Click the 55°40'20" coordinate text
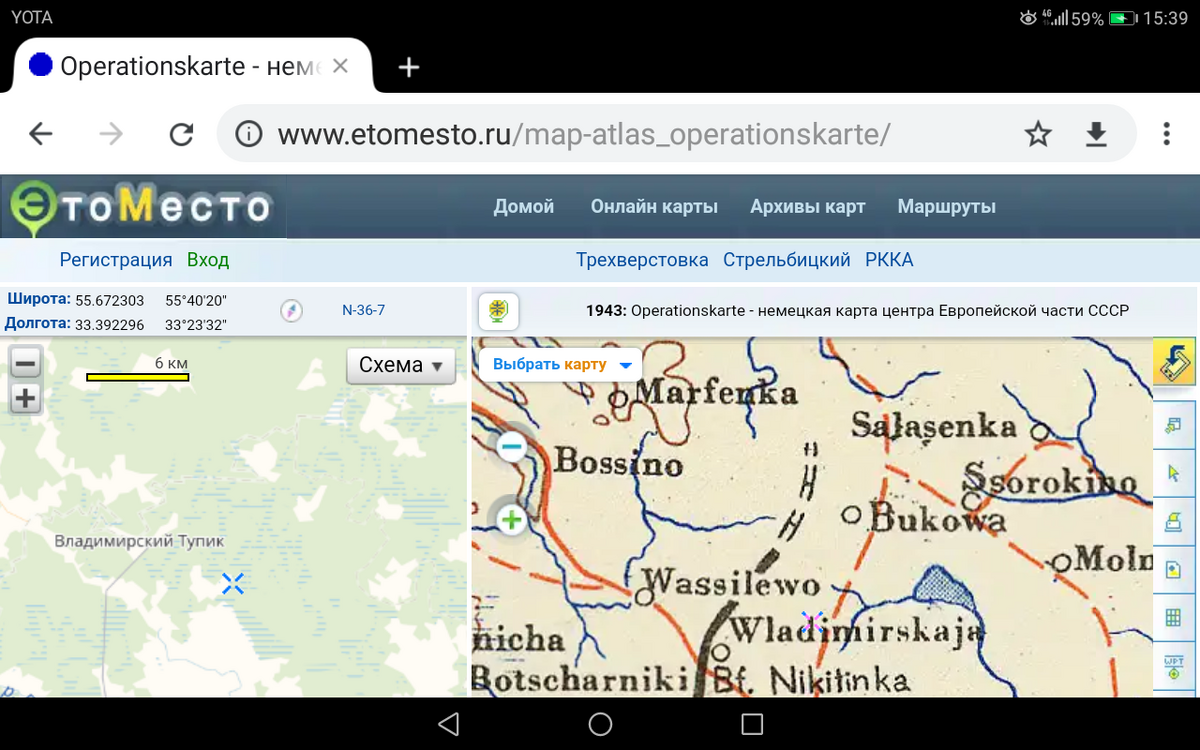Screen dimensions: 1200x750 pyautogui.click(x=196, y=300)
